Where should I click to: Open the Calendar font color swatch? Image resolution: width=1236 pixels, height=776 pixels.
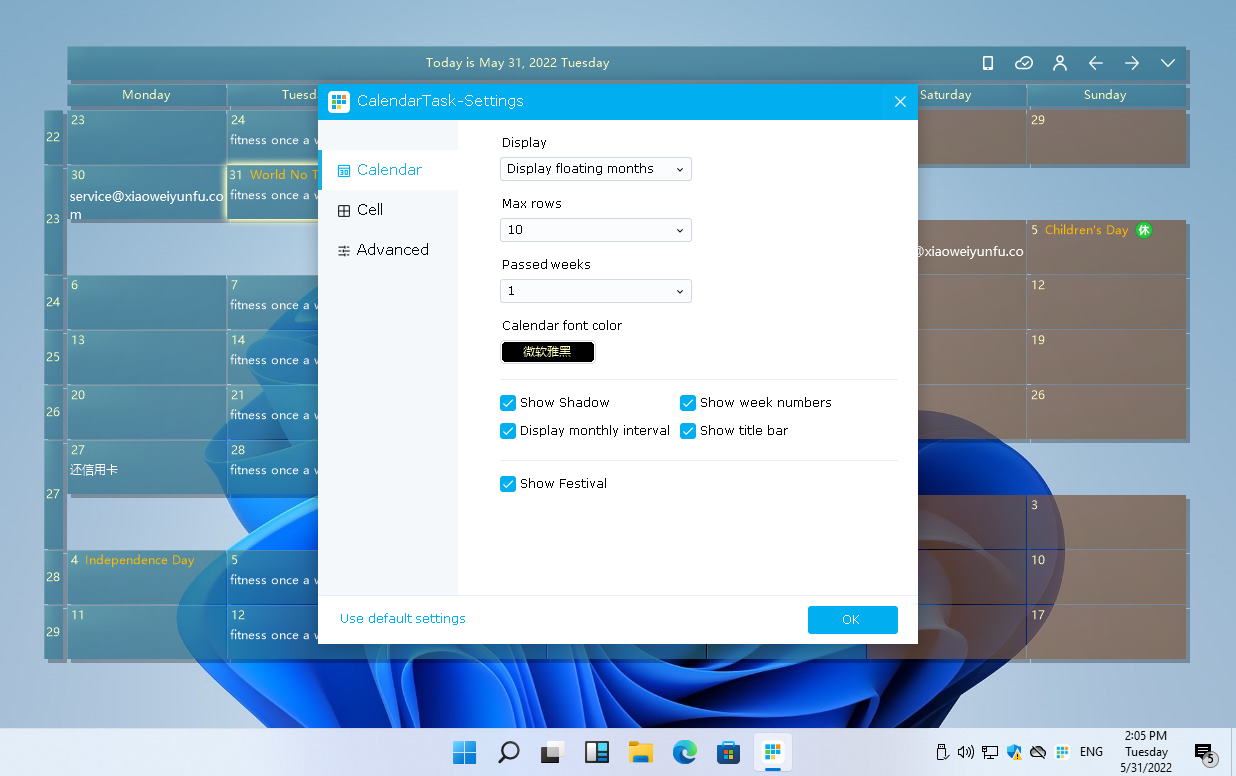(547, 352)
